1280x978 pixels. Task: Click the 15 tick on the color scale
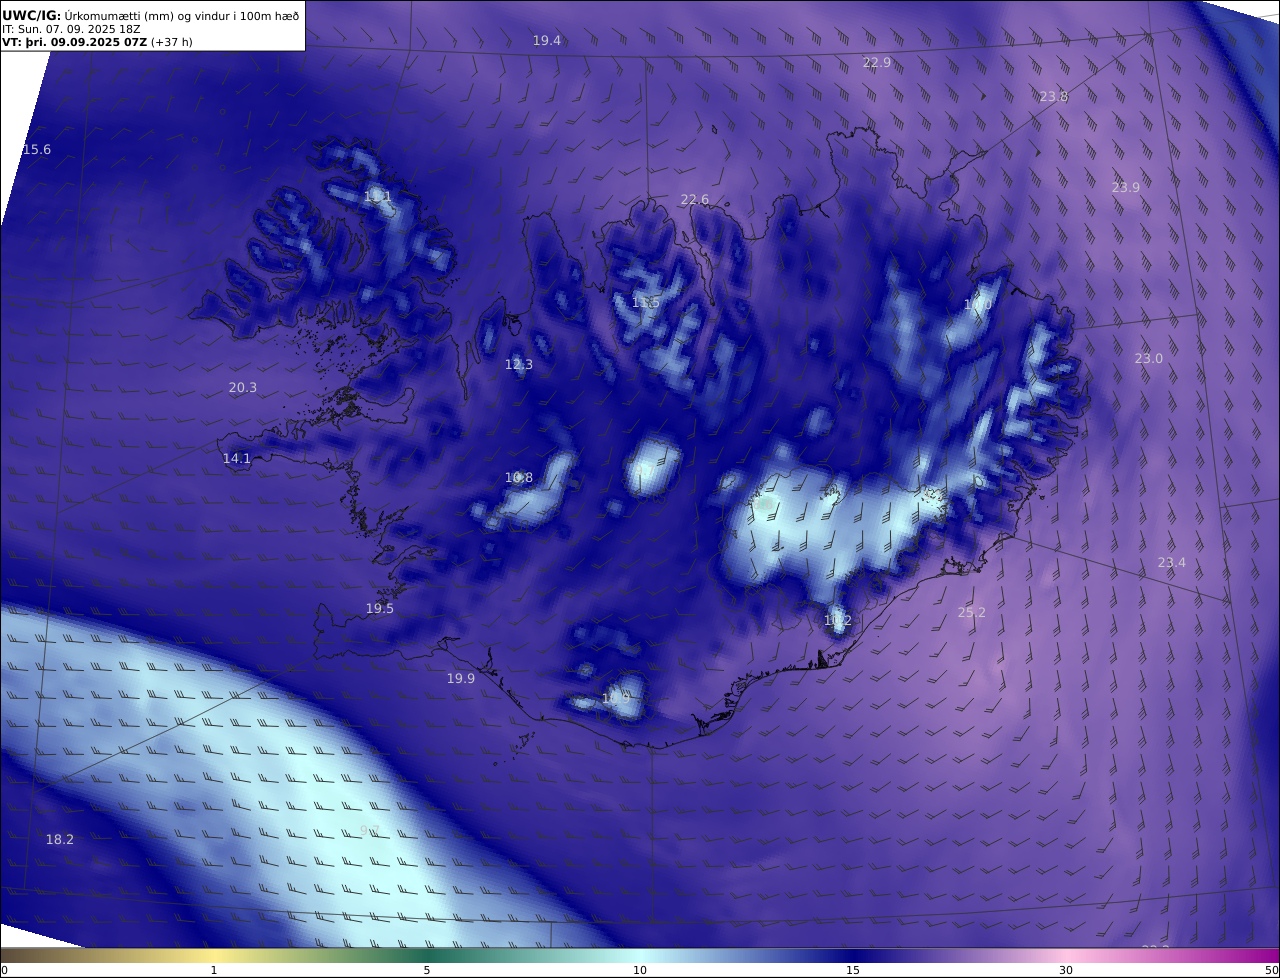[x=853, y=970]
